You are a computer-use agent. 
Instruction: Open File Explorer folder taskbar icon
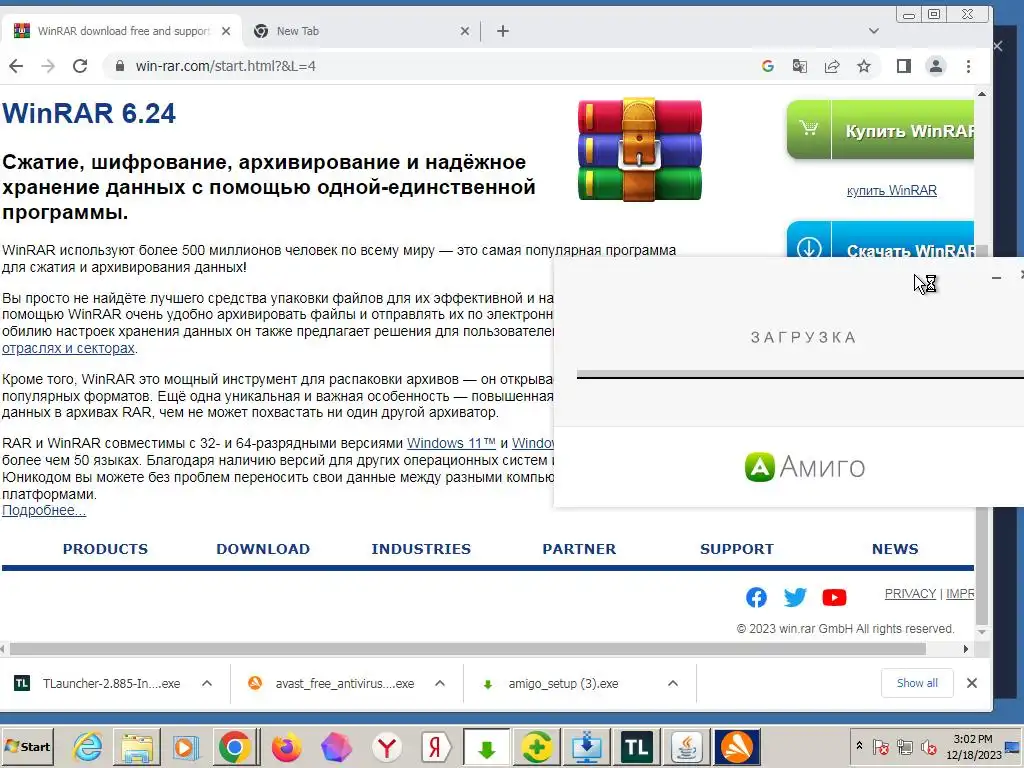point(136,747)
